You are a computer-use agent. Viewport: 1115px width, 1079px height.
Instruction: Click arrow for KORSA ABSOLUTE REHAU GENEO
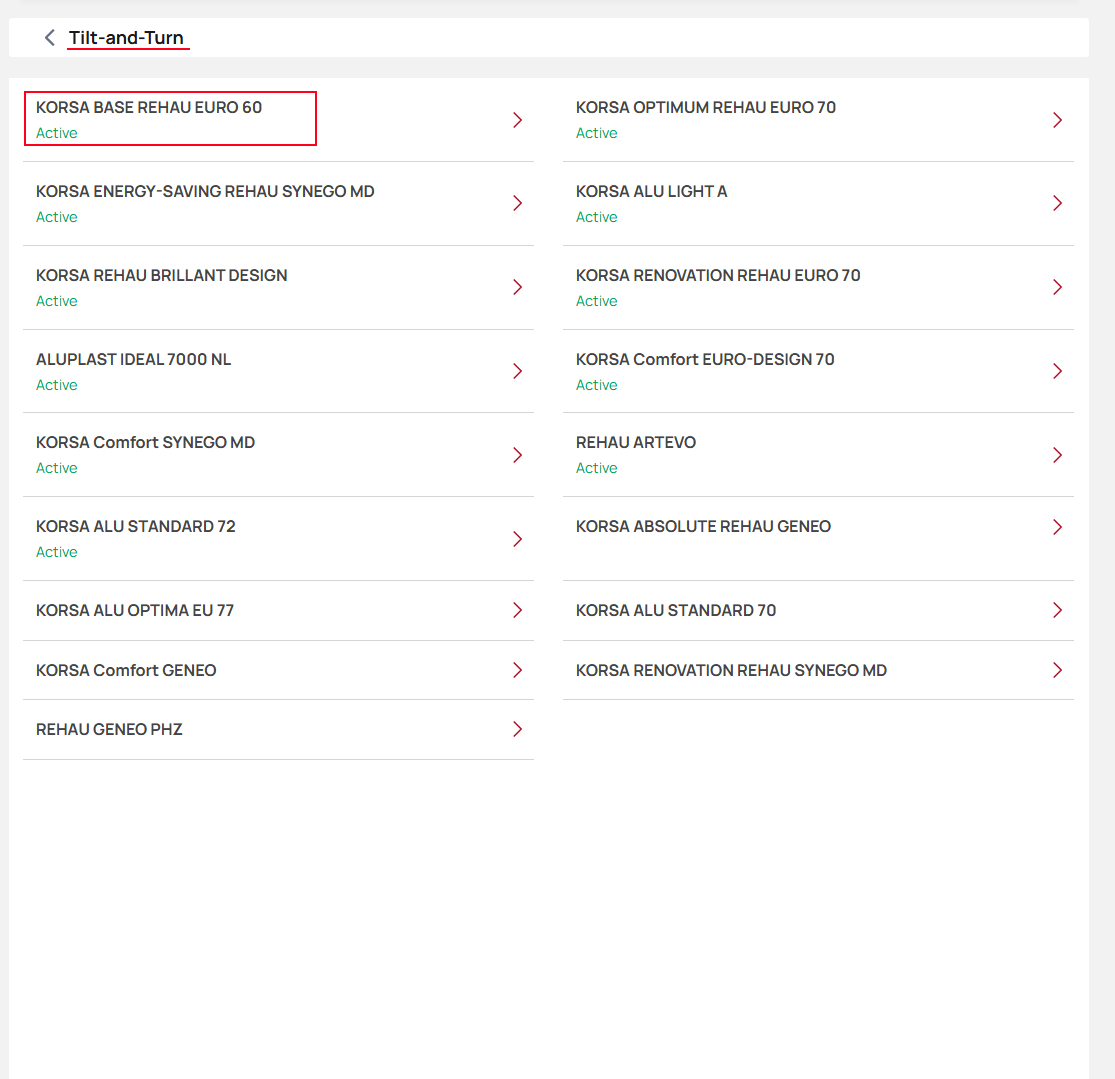tap(1057, 527)
